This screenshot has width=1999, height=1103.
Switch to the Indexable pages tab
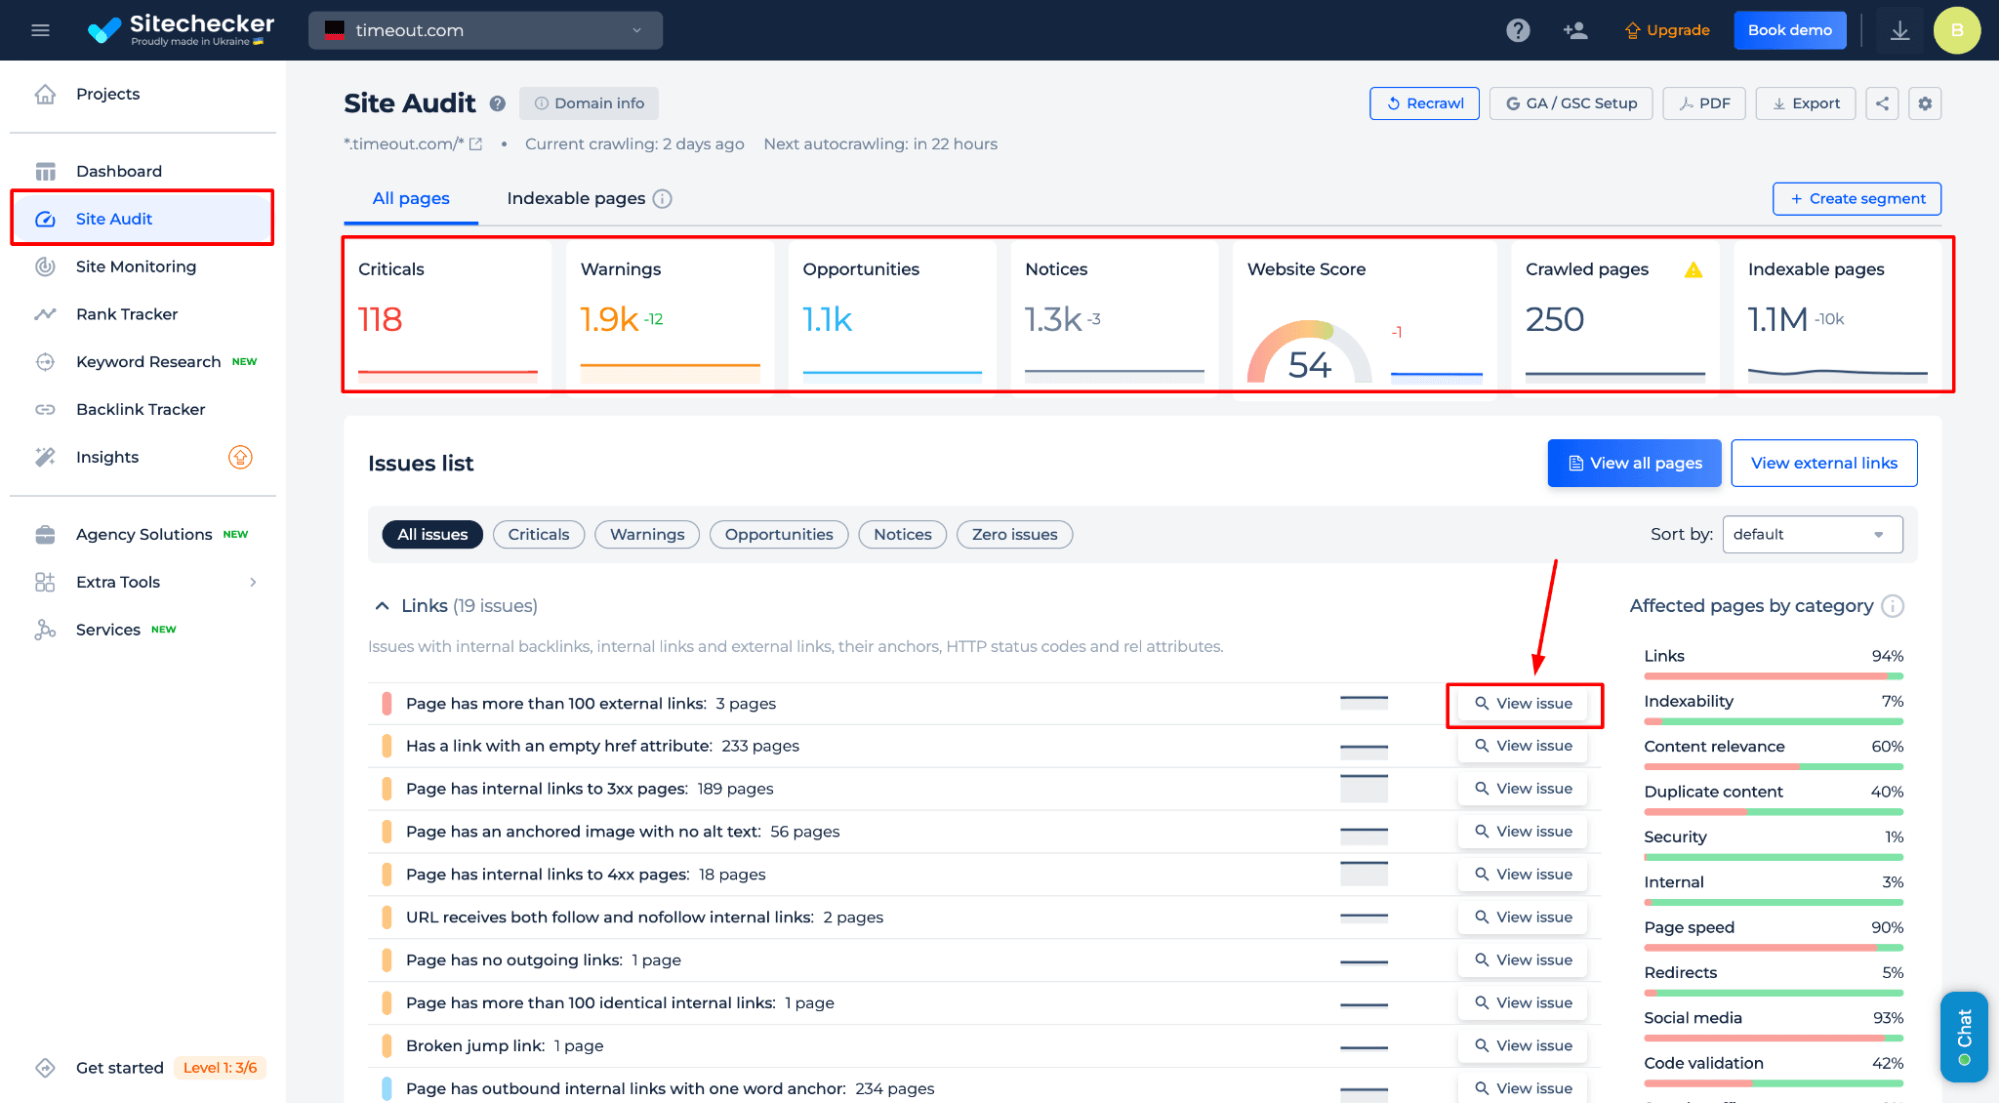point(574,198)
